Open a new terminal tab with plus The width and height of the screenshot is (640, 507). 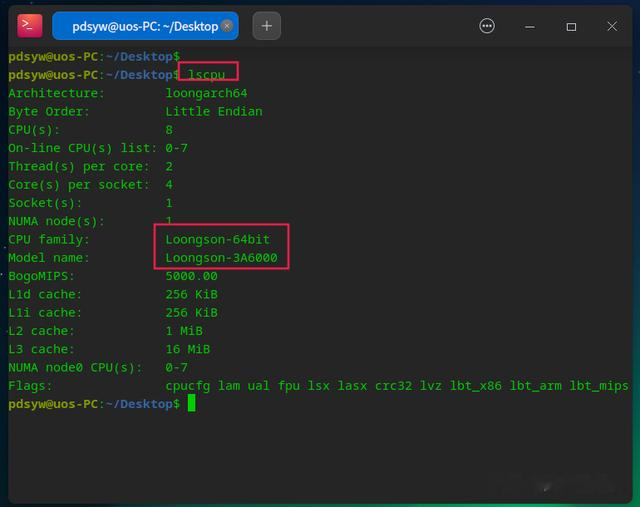(x=267, y=26)
